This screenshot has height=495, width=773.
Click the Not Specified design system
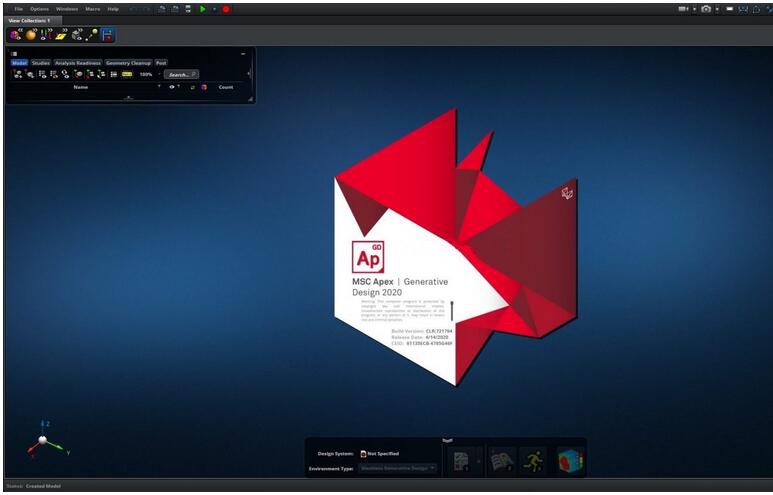(380, 454)
